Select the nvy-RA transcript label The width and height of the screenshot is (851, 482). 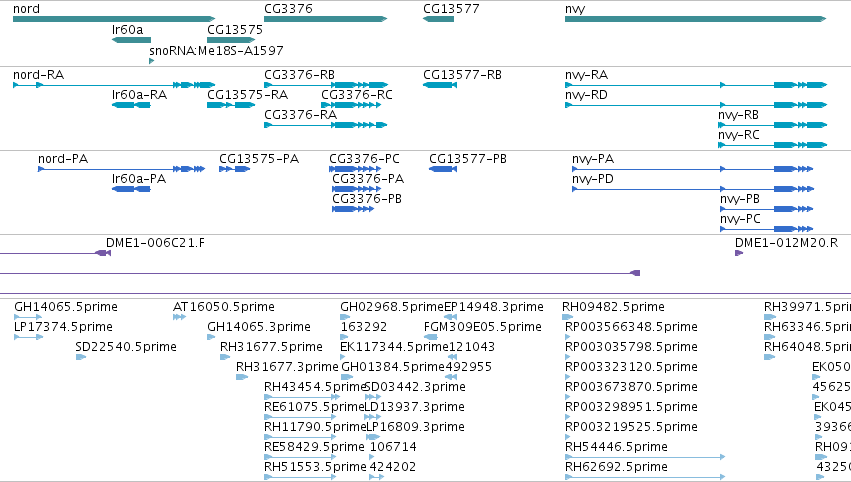click(x=586, y=75)
